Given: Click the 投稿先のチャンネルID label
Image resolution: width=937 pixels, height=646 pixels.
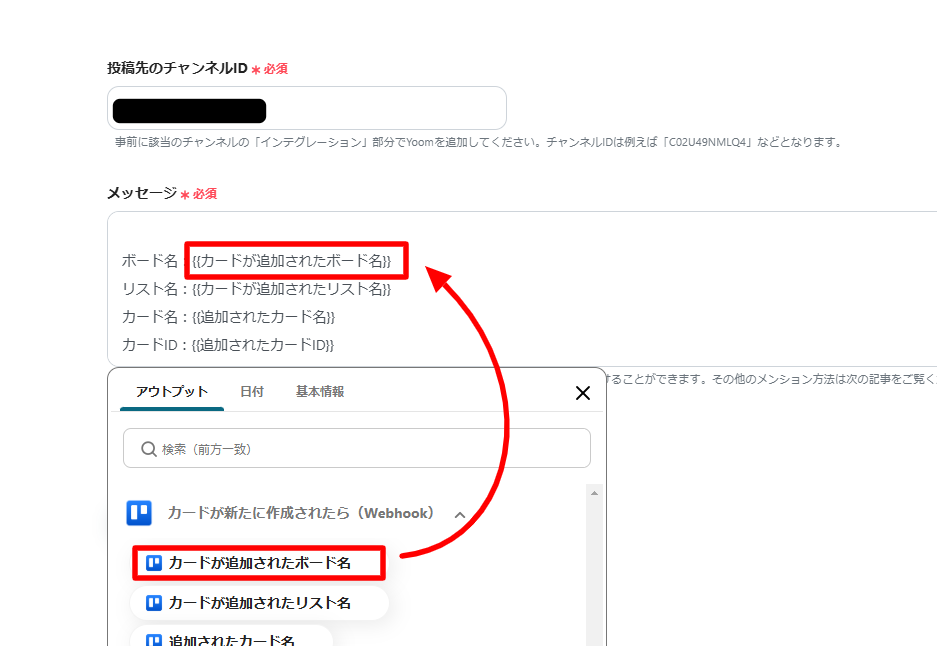Looking at the screenshot, I should point(177,68).
